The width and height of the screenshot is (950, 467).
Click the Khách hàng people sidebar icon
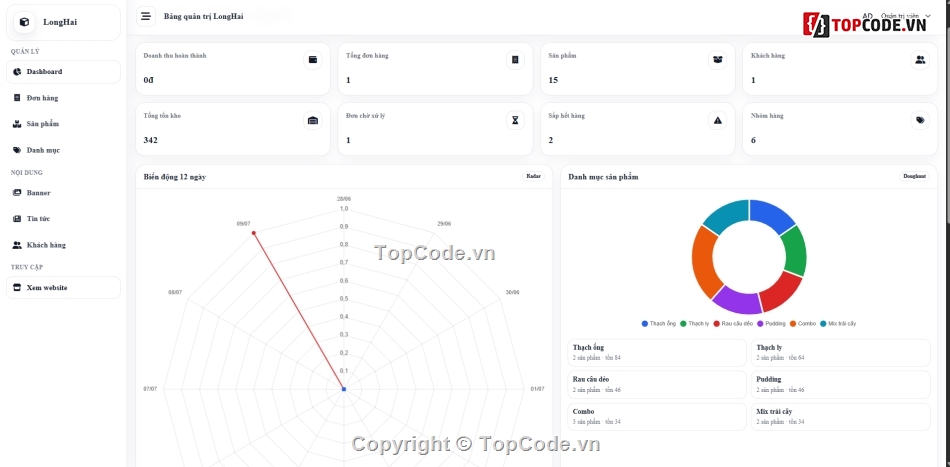click(x=17, y=245)
